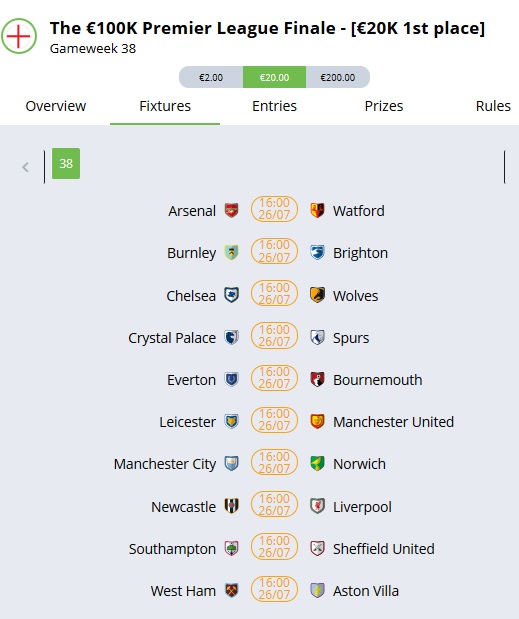Click the Wolves club crest

[x=317, y=295]
